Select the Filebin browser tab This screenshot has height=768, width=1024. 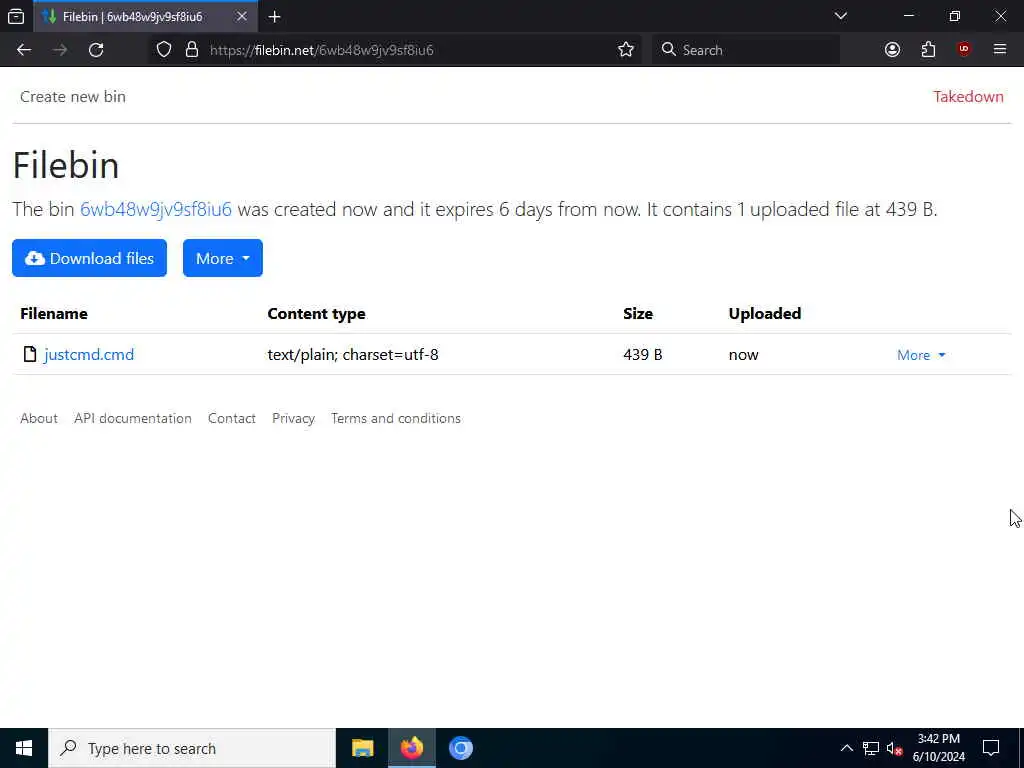point(145,17)
